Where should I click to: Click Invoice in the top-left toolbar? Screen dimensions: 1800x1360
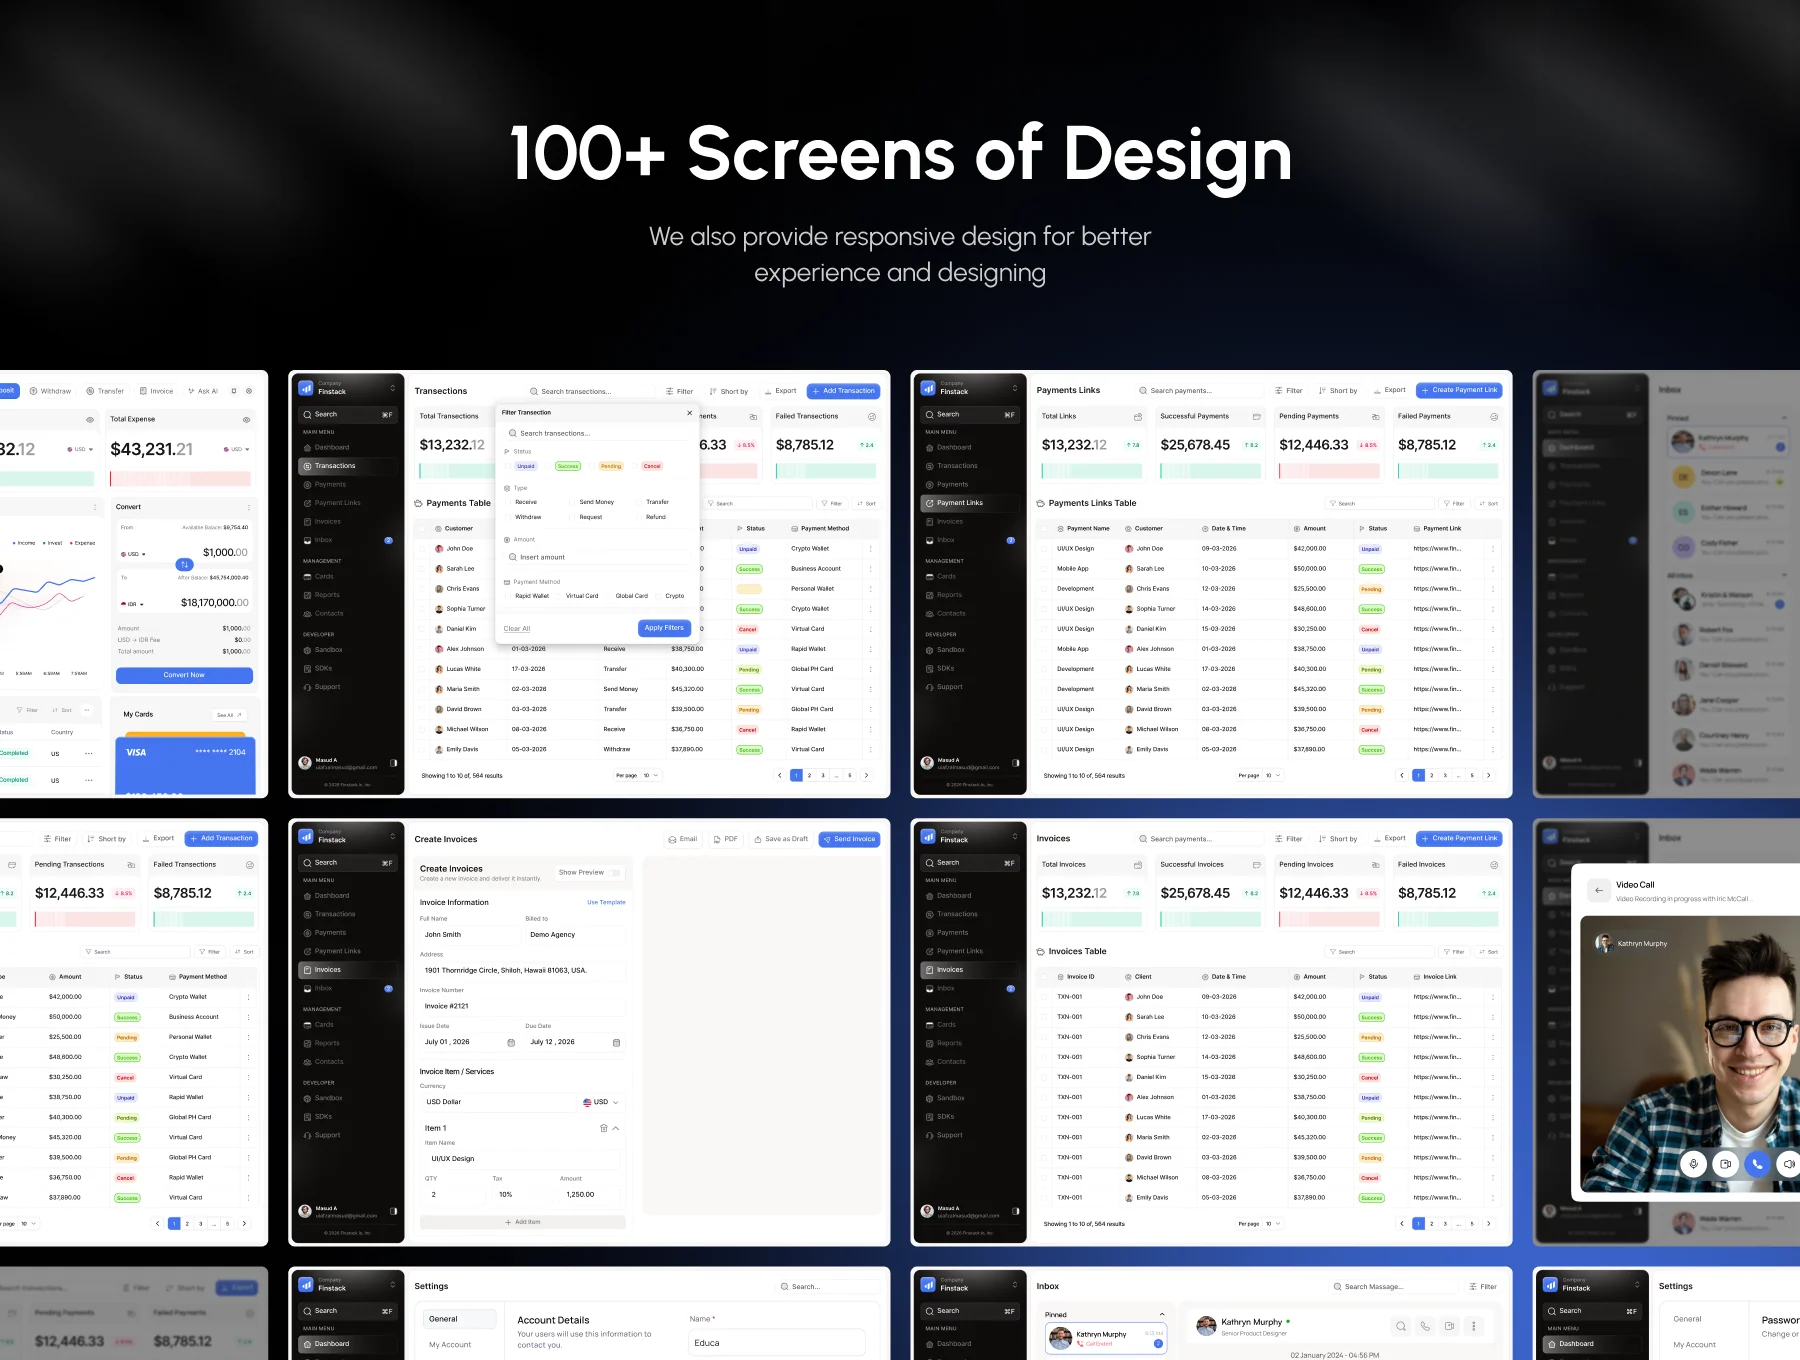click(x=157, y=391)
